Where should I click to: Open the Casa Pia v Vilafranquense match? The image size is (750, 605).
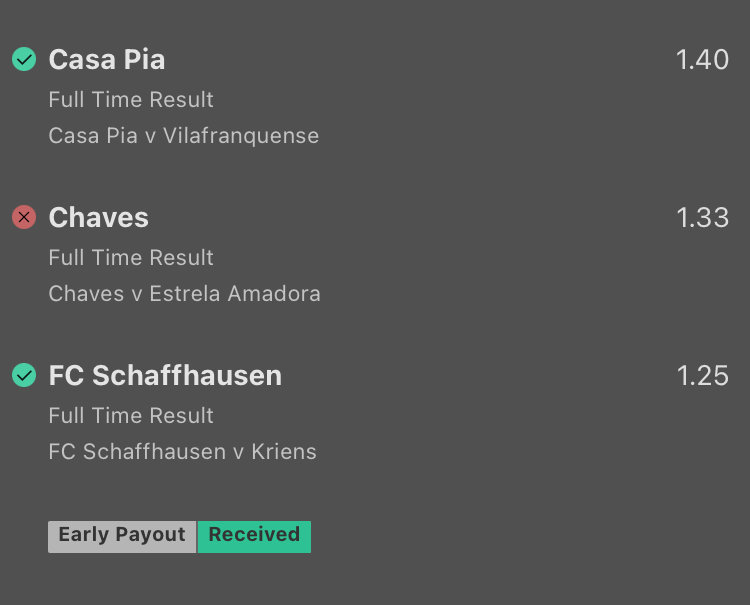(x=183, y=136)
